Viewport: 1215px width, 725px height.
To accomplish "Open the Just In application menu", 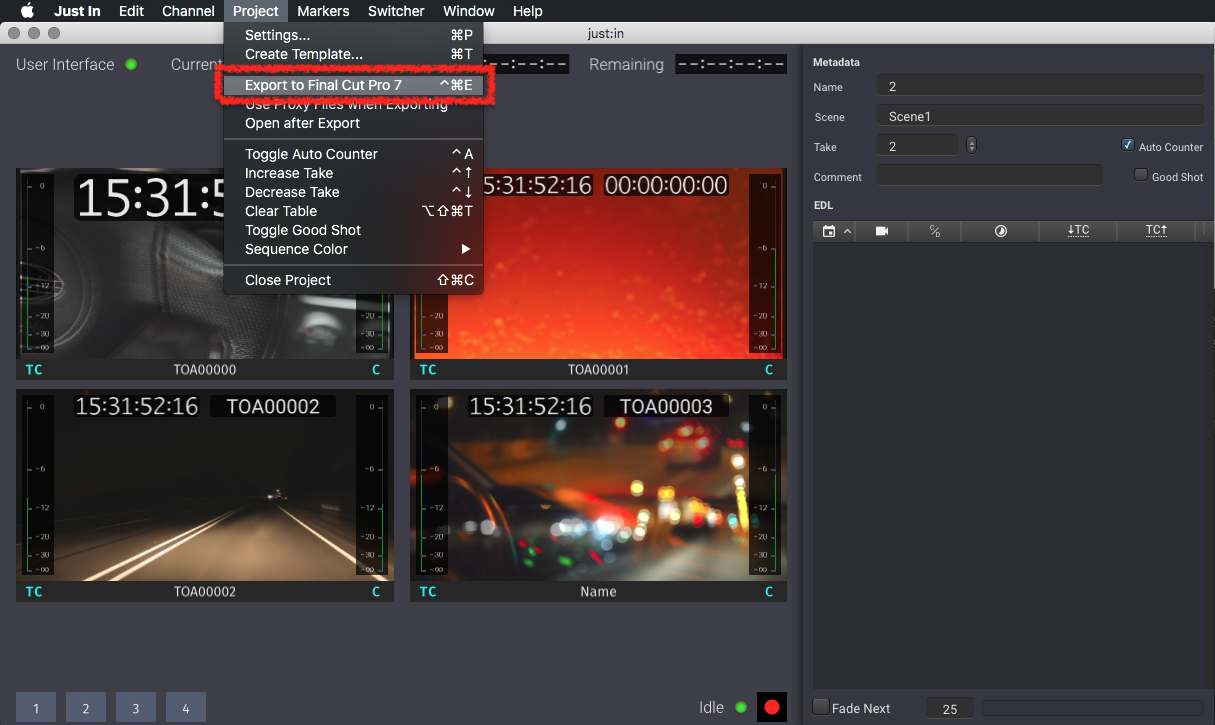I will click(77, 11).
